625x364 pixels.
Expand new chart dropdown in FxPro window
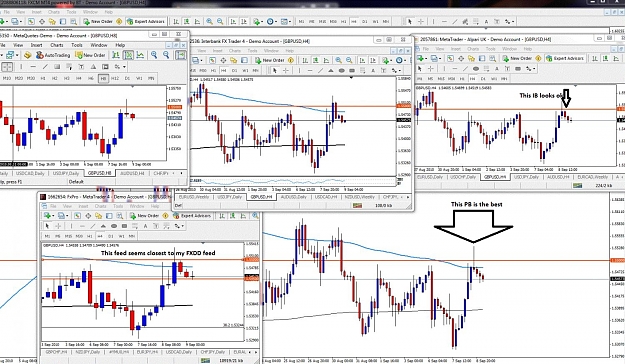pos(53,216)
